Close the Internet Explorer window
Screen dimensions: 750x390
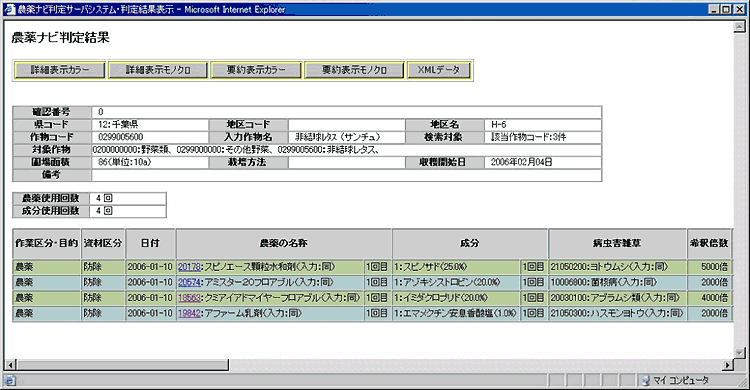pos(738,9)
